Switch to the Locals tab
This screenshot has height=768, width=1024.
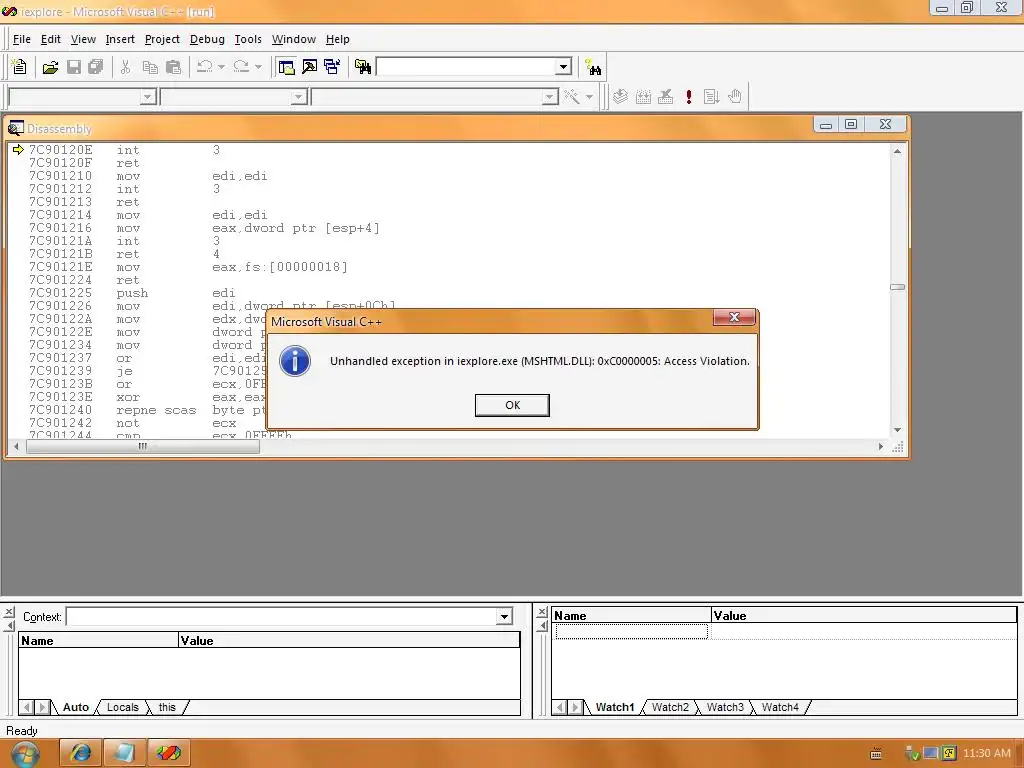click(x=123, y=707)
